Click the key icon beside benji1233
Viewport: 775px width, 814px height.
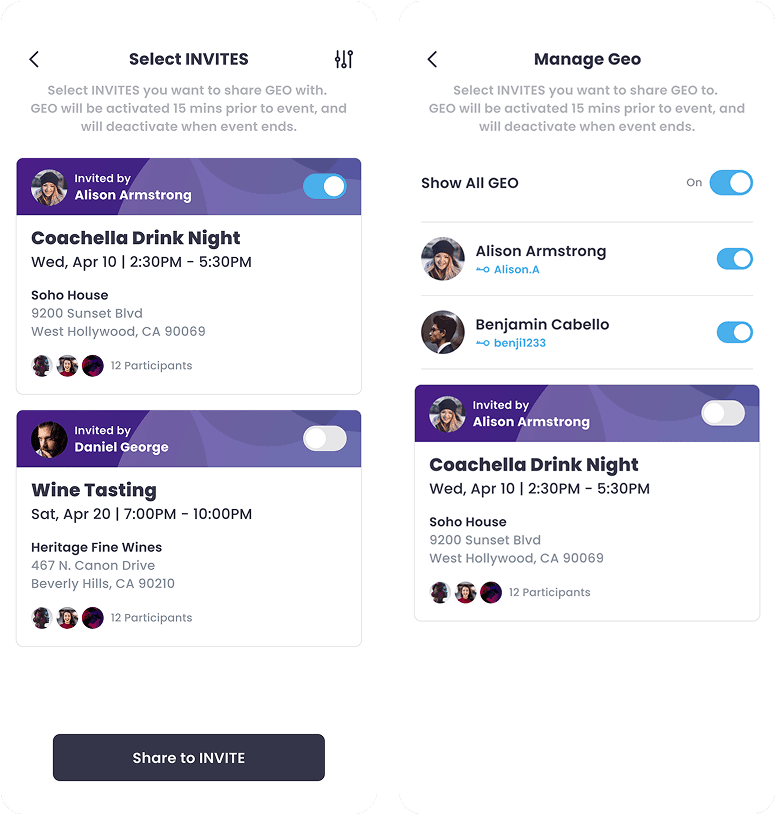click(x=483, y=343)
